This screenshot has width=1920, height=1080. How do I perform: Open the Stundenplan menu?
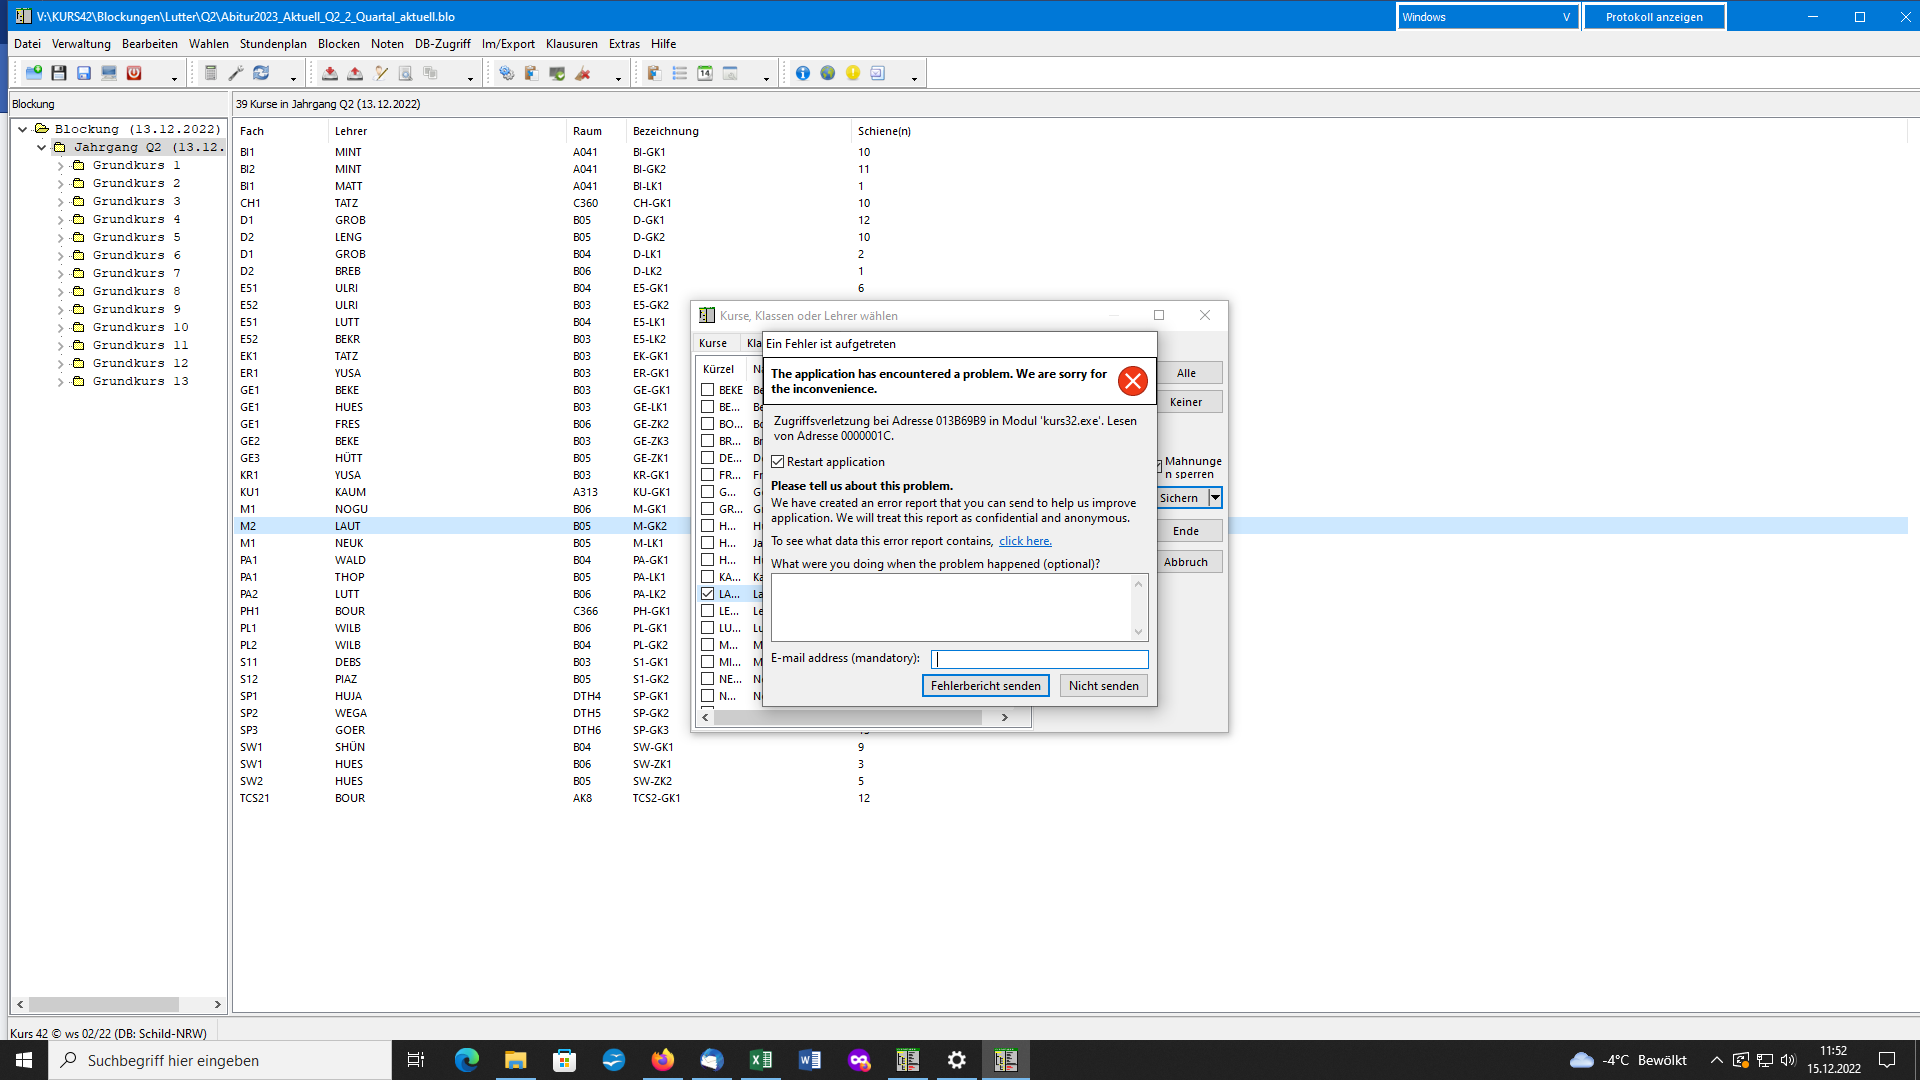pyautogui.click(x=273, y=44)
